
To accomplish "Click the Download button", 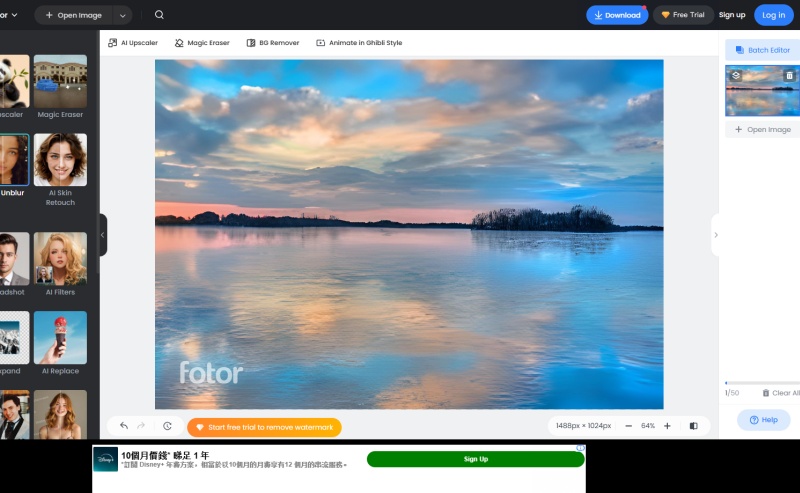I will click(x=617, y=15).
